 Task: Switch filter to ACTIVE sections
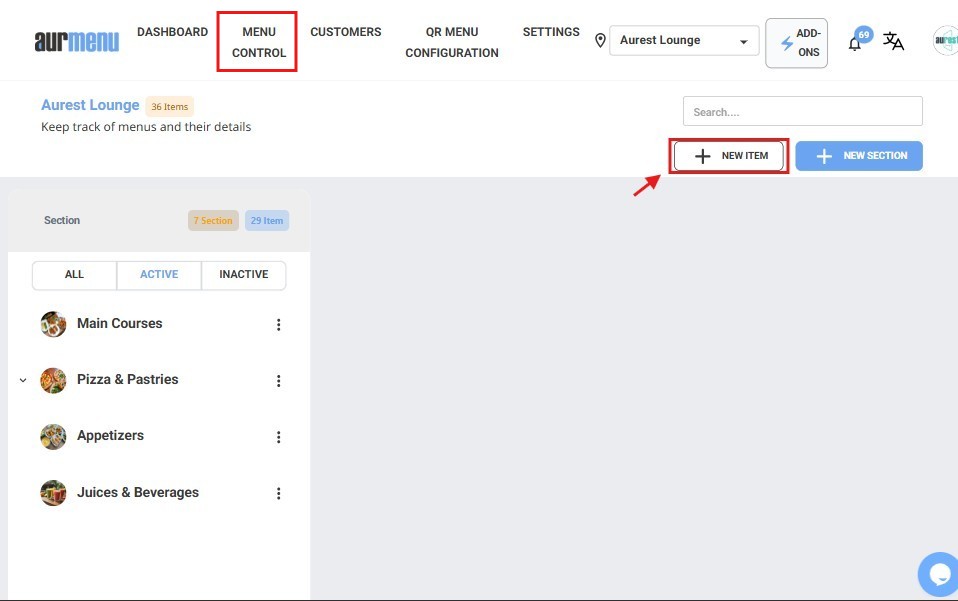click(x=159, y=275)
